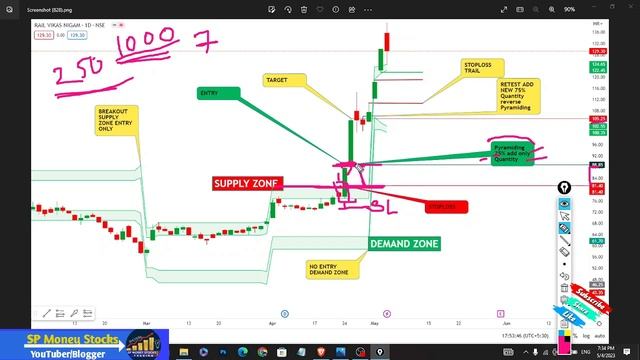Zoom in with the magnifier plus icon
640x360 pixels.
(552, 9)
